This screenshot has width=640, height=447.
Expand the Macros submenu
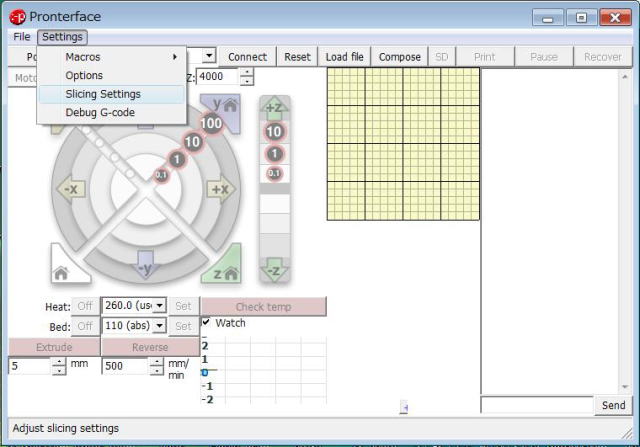[111, 57]
